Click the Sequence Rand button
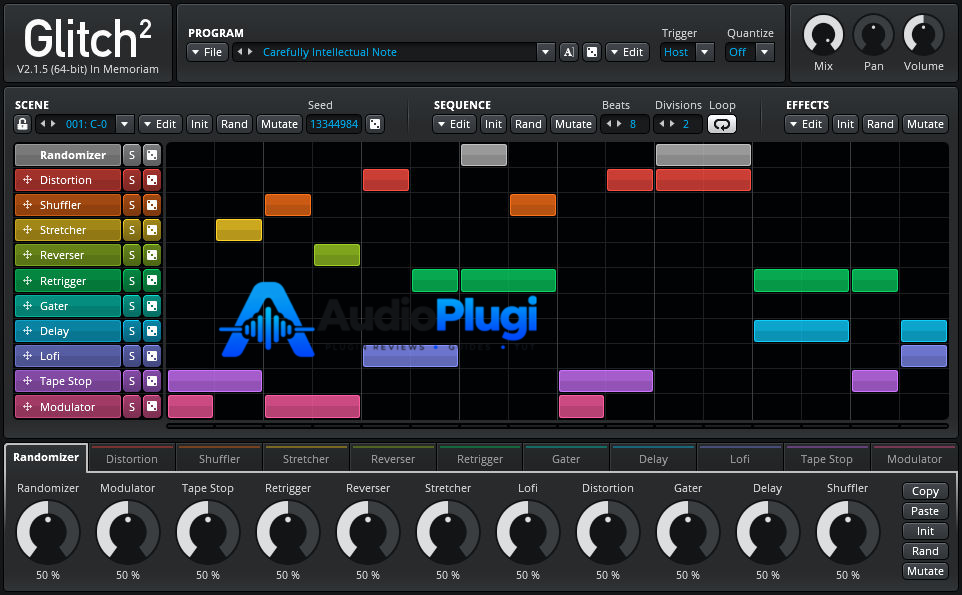 528,124
